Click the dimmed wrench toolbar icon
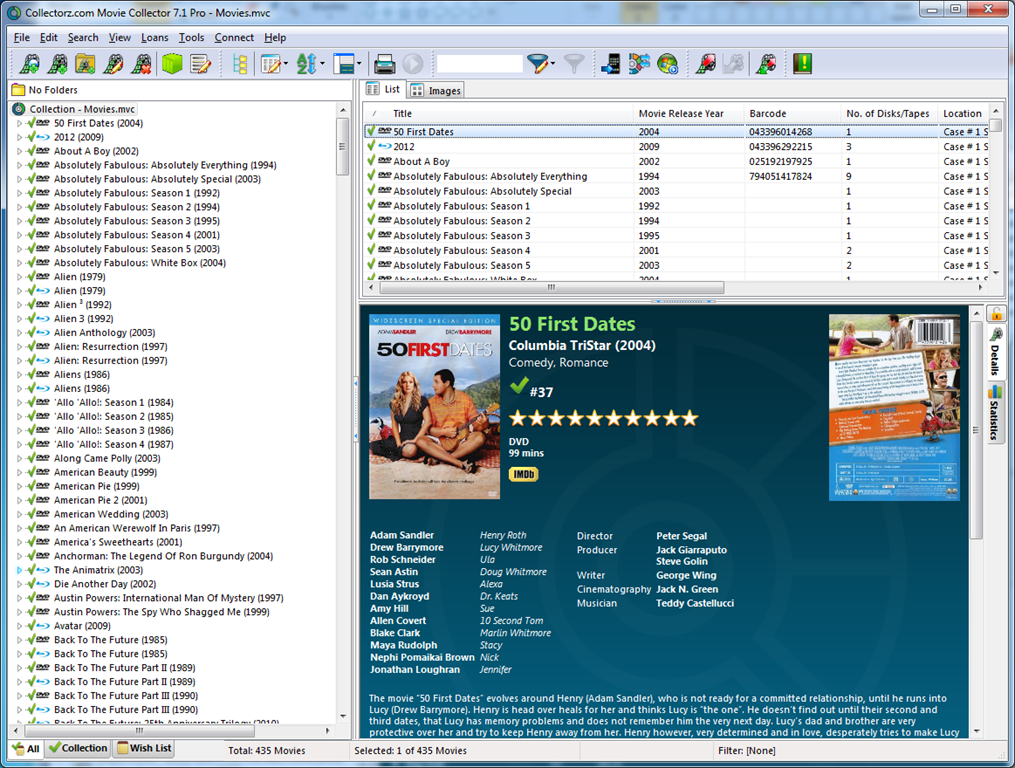The height and width of the screenshot is (768, 1015). pyautogui.click(x=734, y=63)
